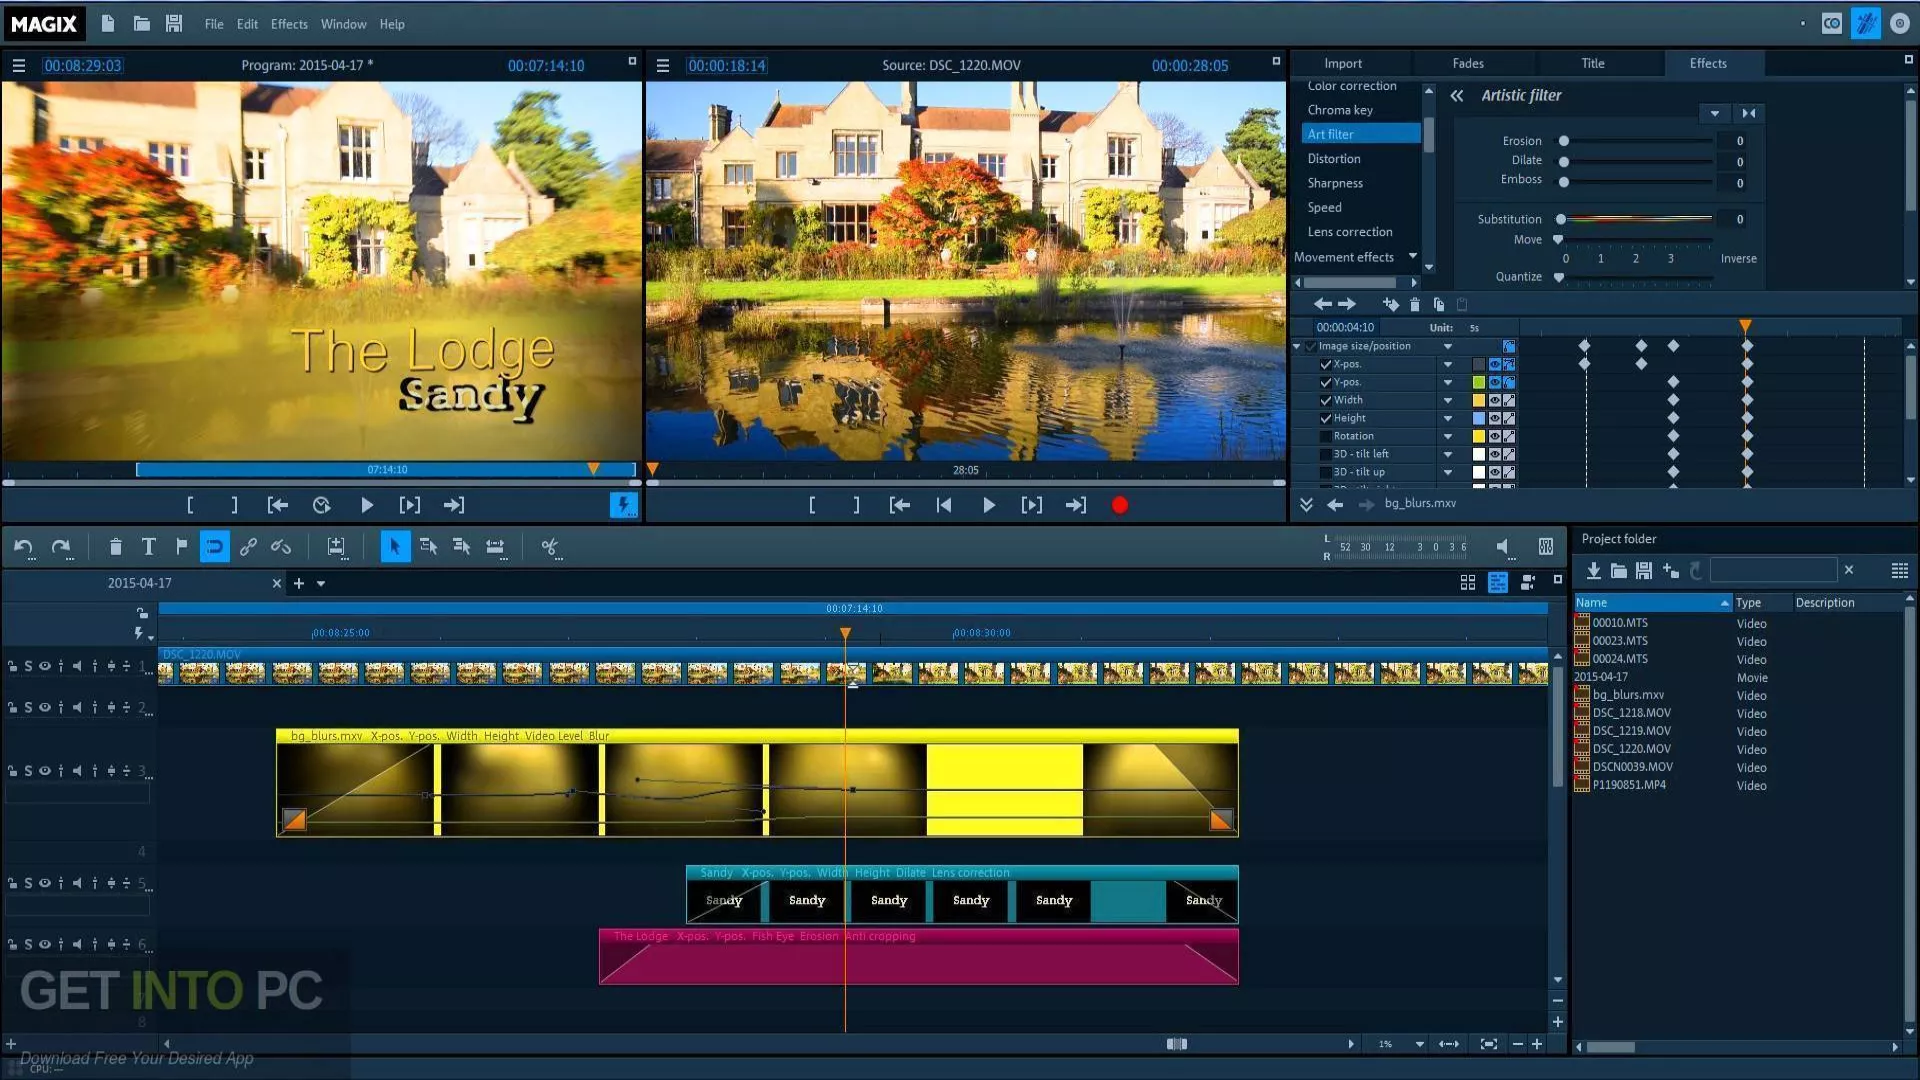Image resolution: width=1920 pixels, height=1080 pixels.
Task: Adjust the Erosion slider handle
Action: 1564,141
